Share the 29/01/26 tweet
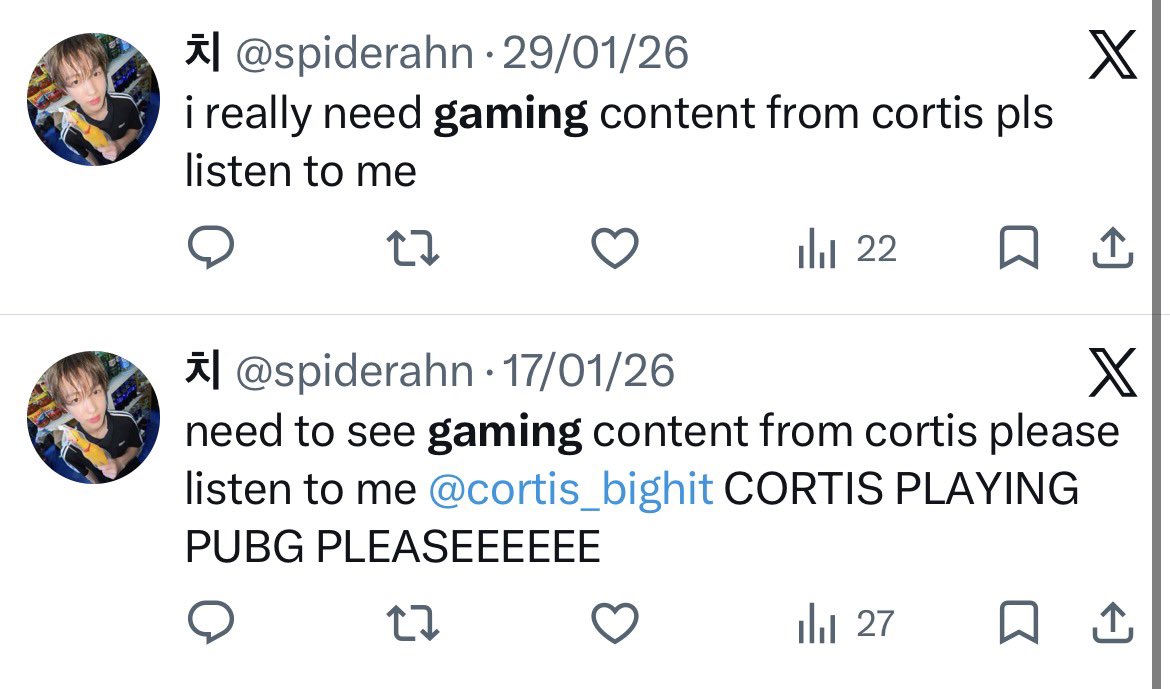1170x689 pixels. pos(1113,248)
